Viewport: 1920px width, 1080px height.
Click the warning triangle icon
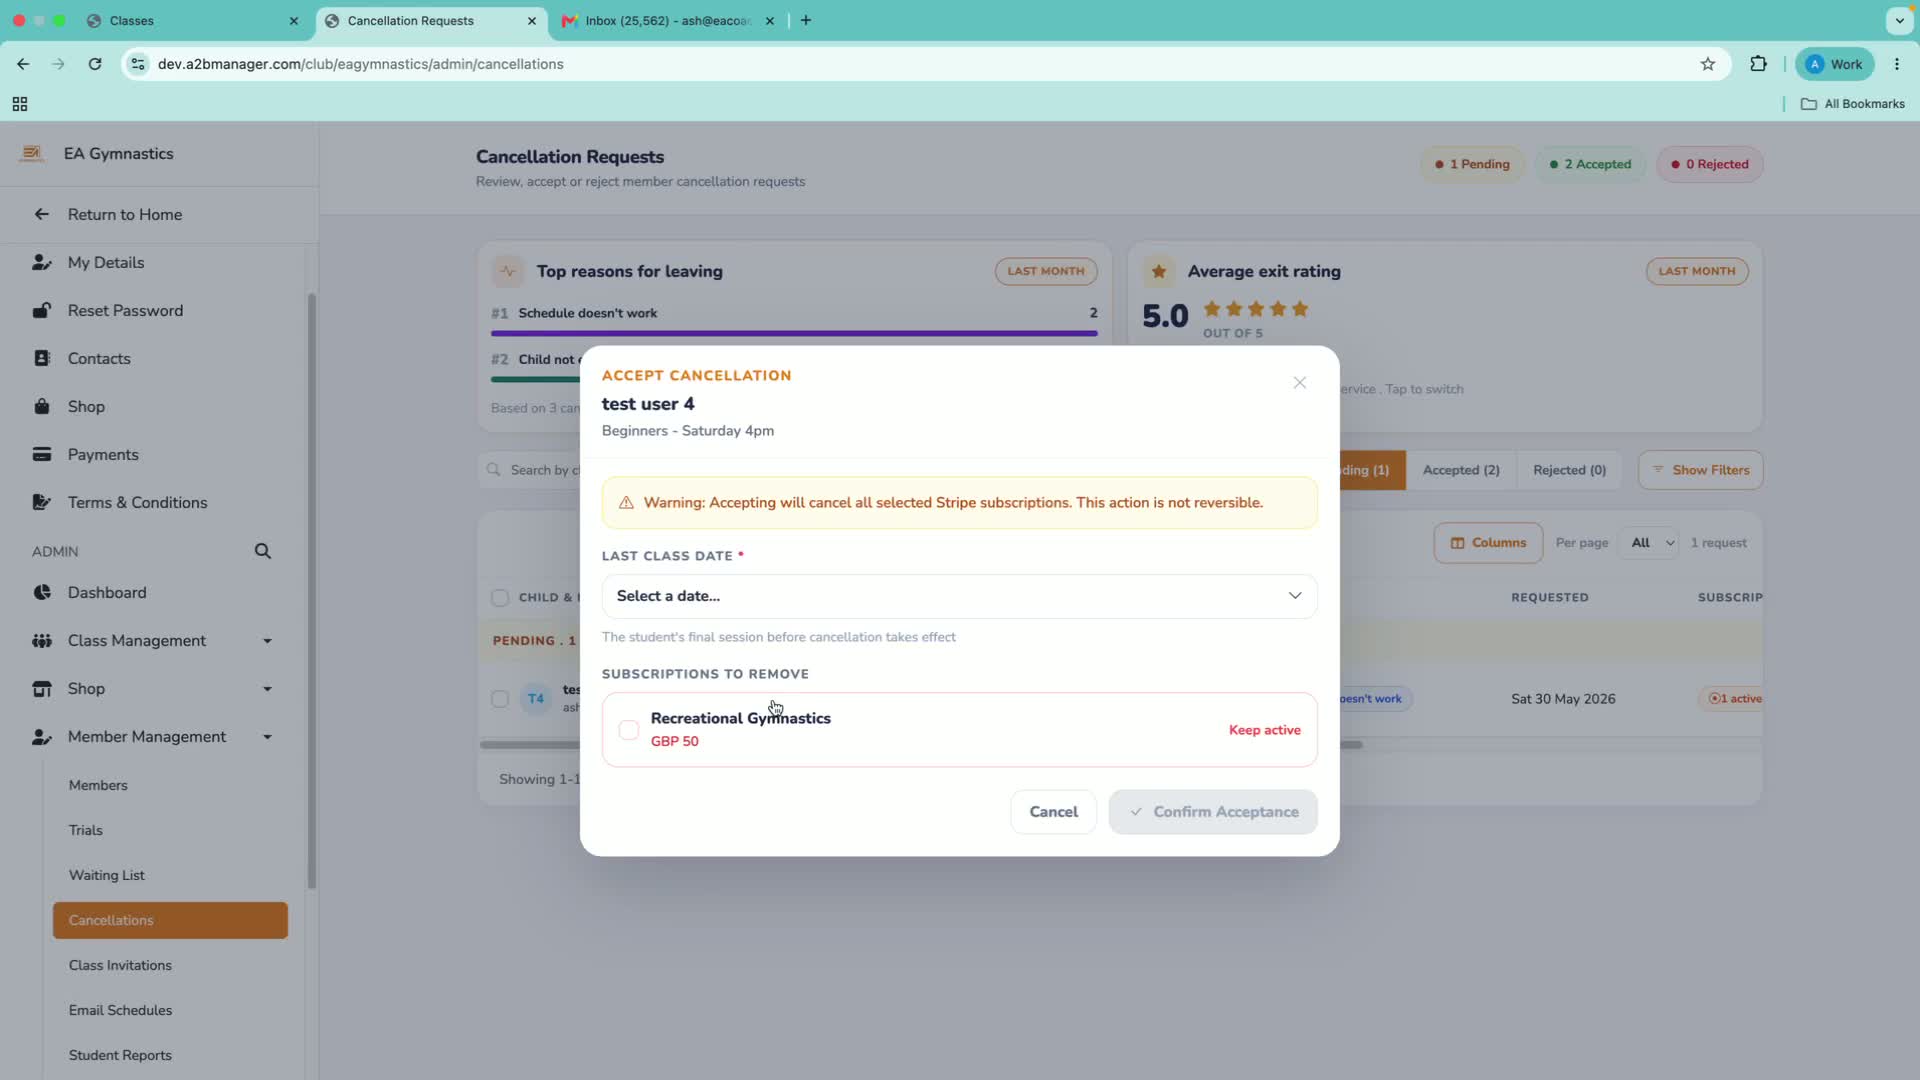coord(626,503)
